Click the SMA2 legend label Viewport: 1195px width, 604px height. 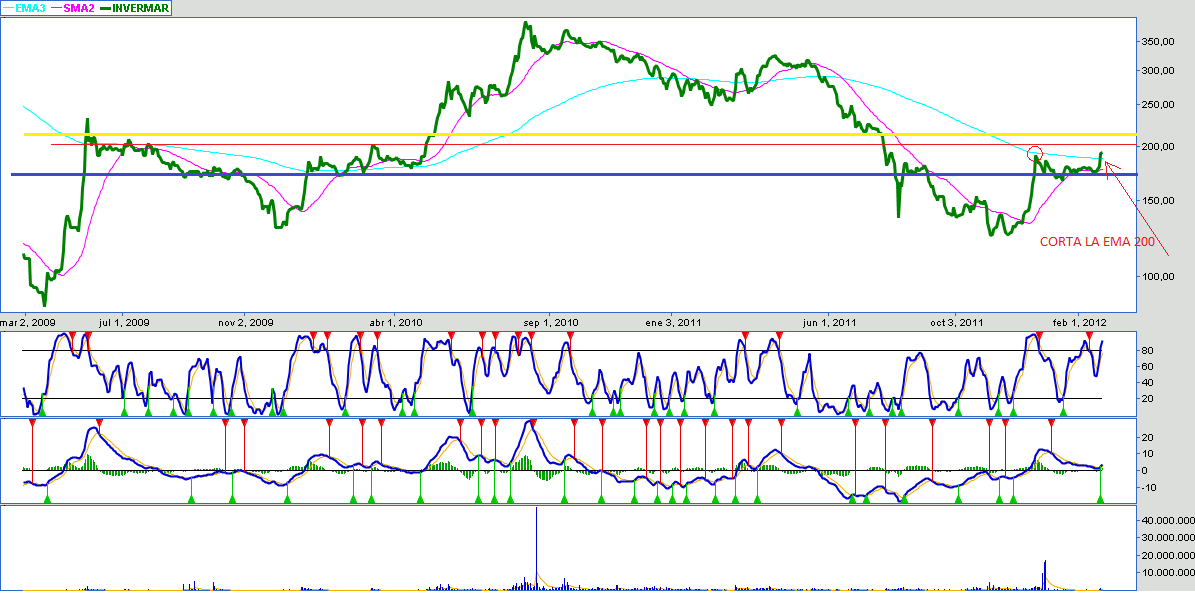click(x=79, y=8)
